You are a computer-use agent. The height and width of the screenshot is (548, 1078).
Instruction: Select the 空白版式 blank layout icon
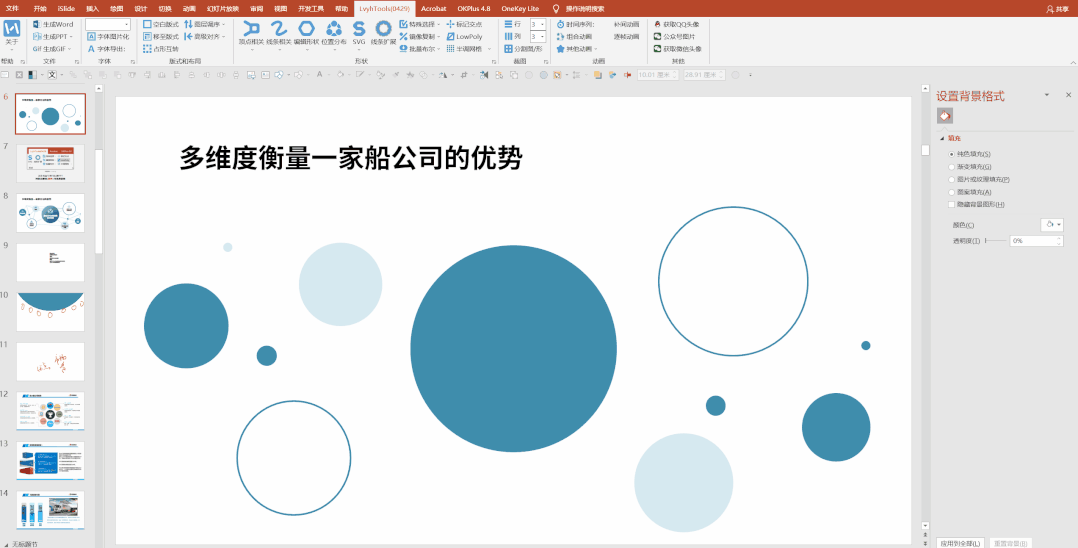pos(147,24)
